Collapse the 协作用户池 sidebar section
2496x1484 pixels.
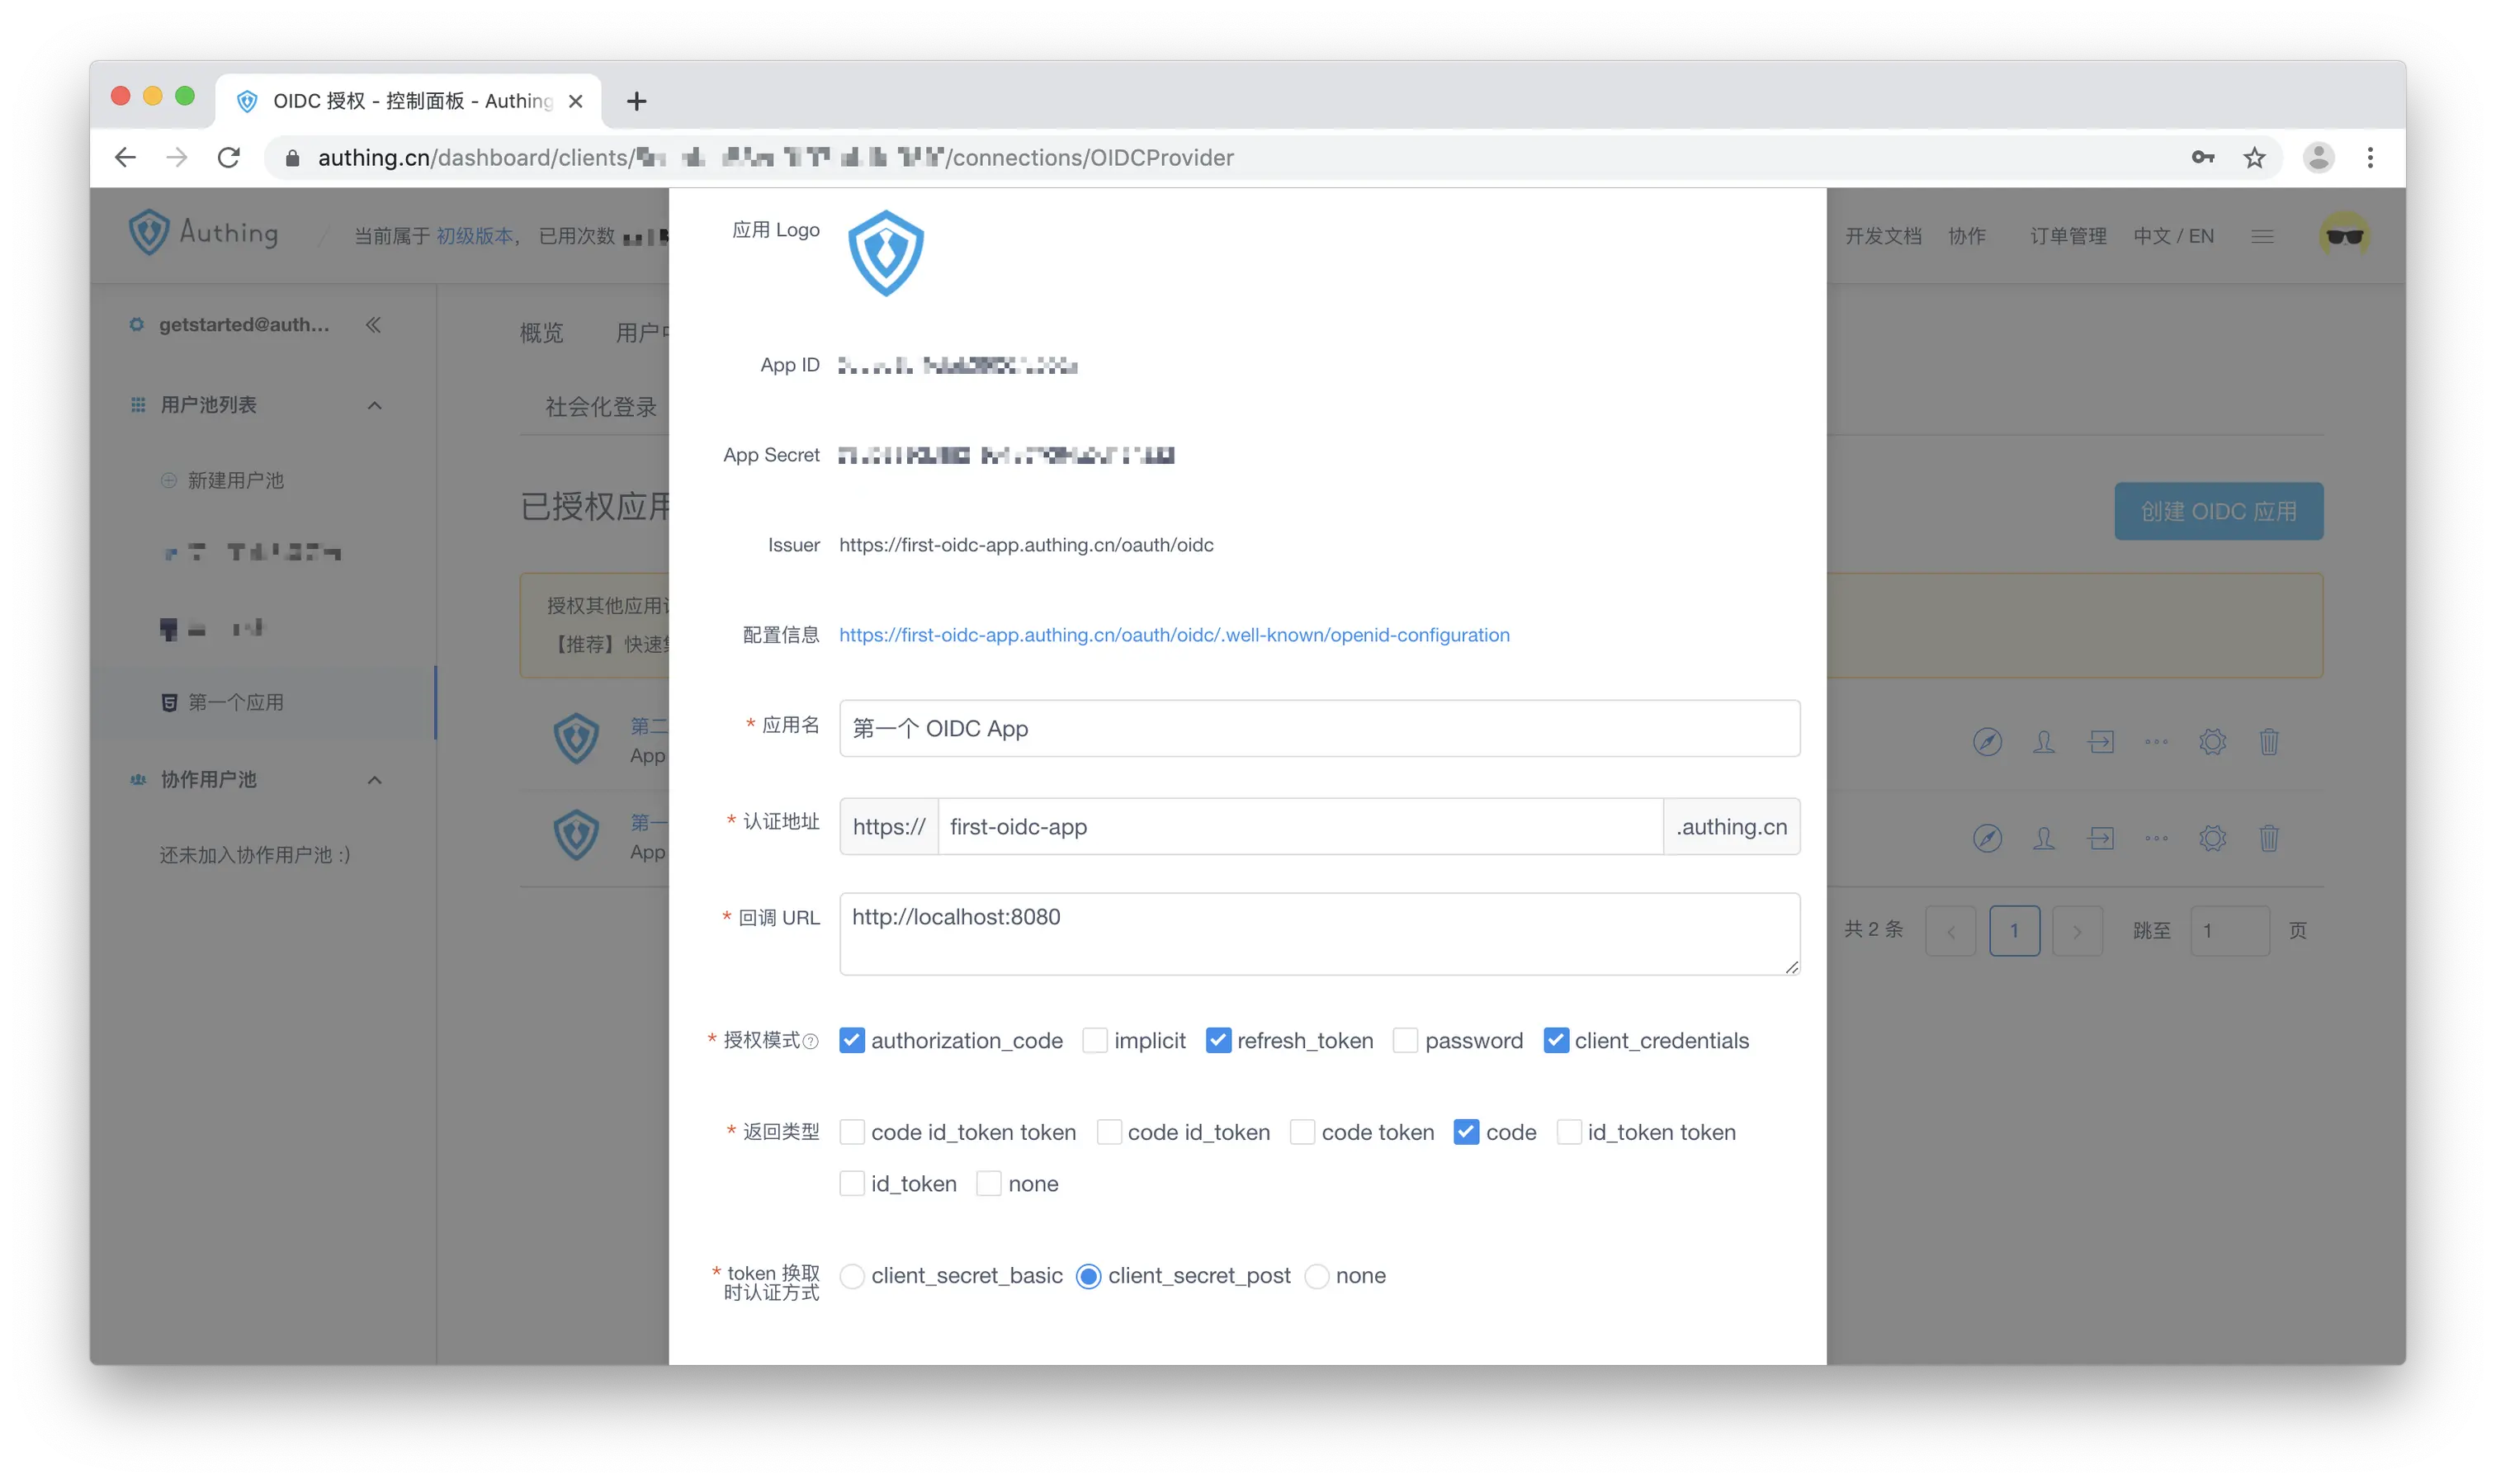pos(374,780)
